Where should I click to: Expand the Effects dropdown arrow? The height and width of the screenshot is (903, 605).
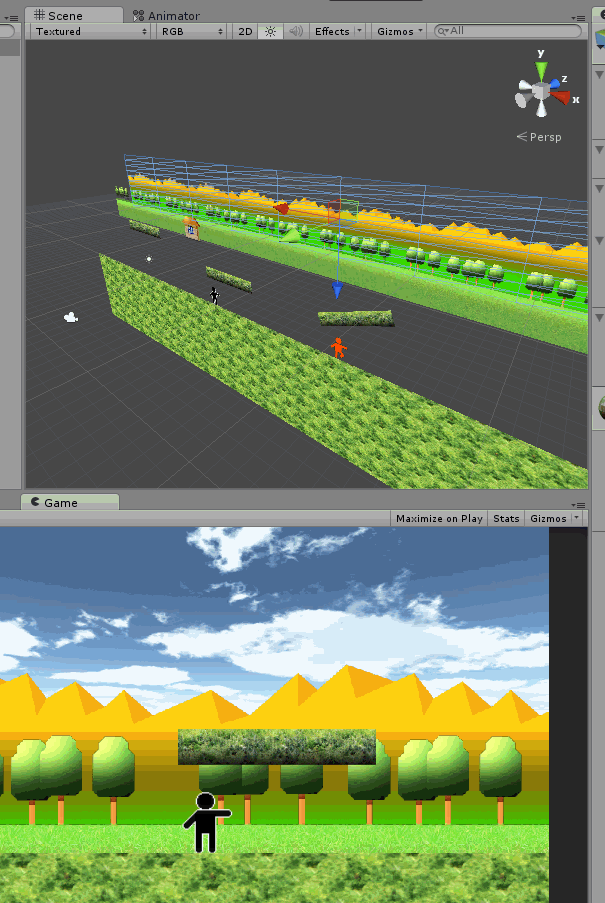coord(359,31)
